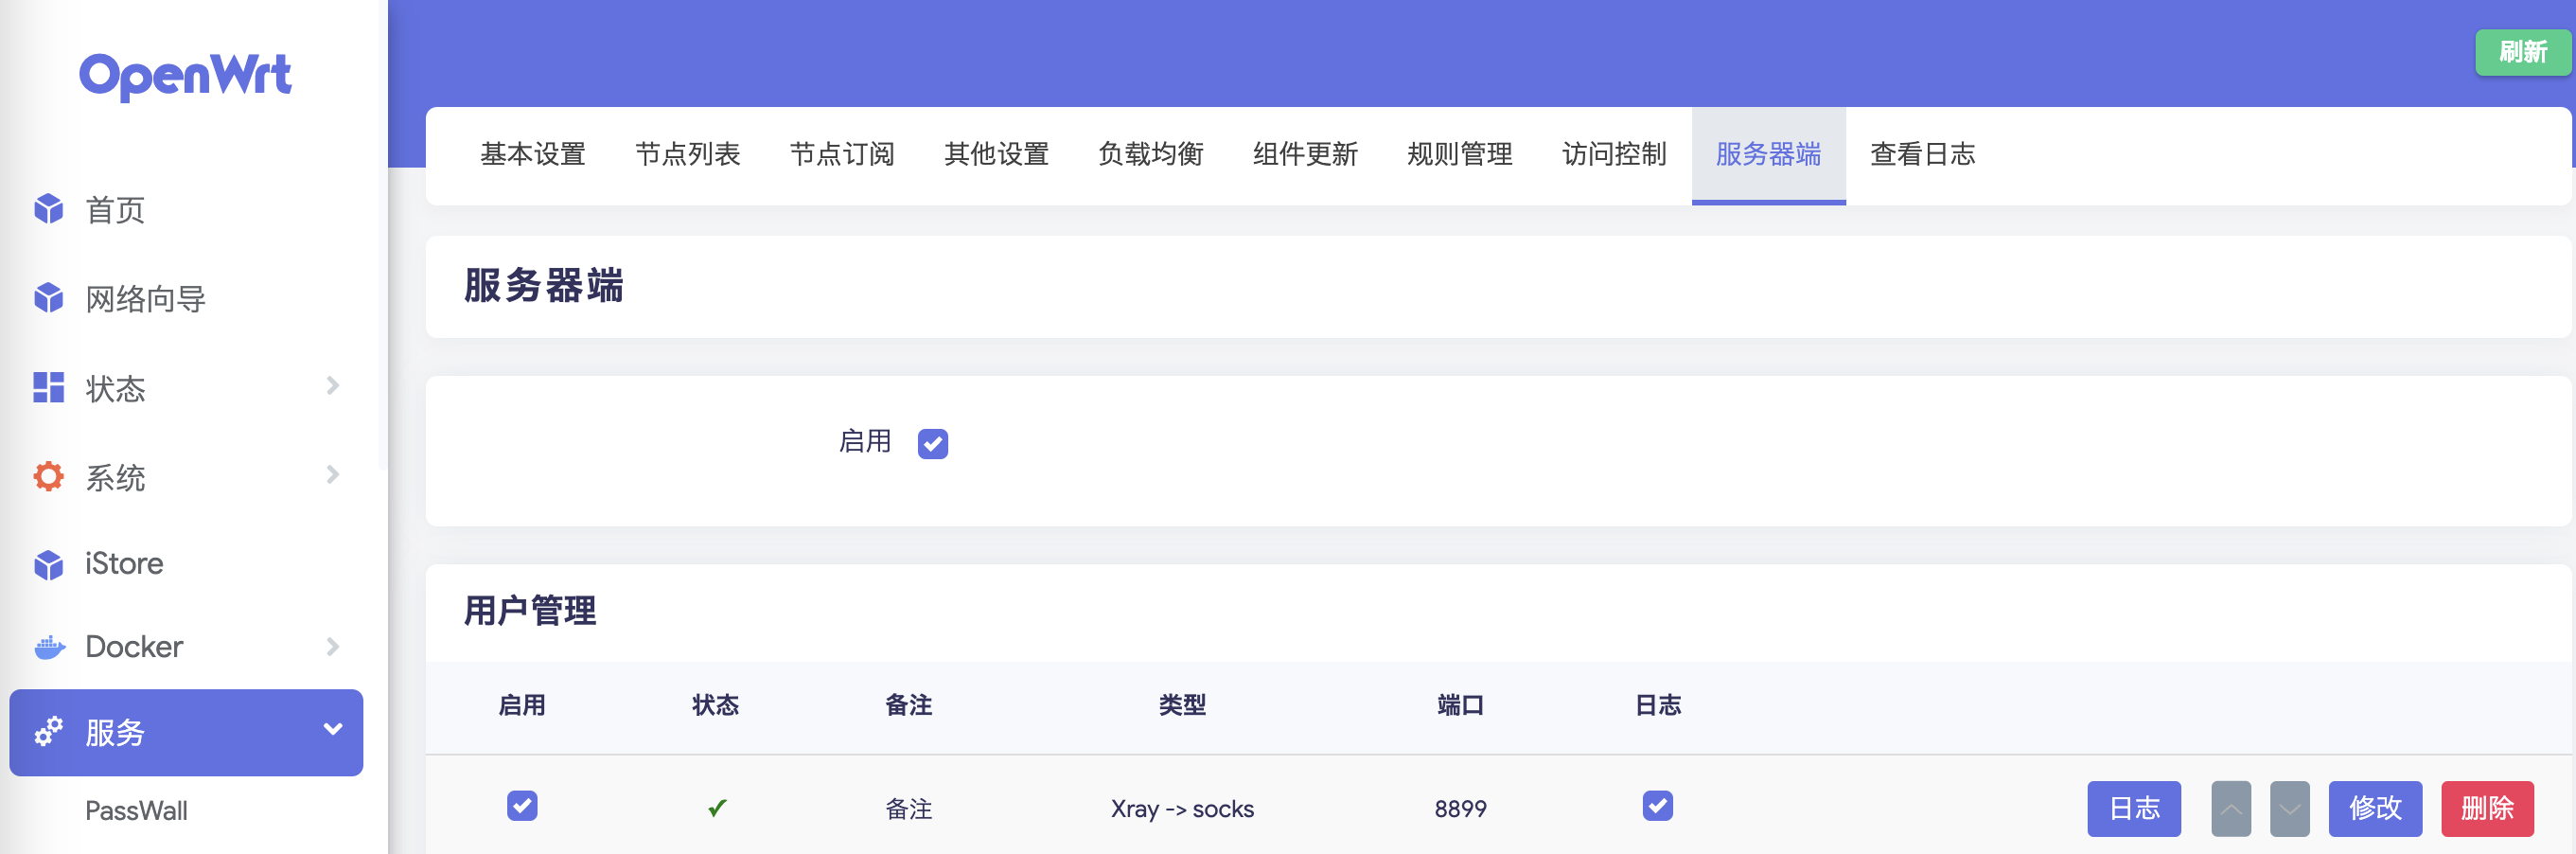Uncheck 启用 for the Xray socks user row
Viewport: 2576px width, 854px height.
tap(522, 805)
